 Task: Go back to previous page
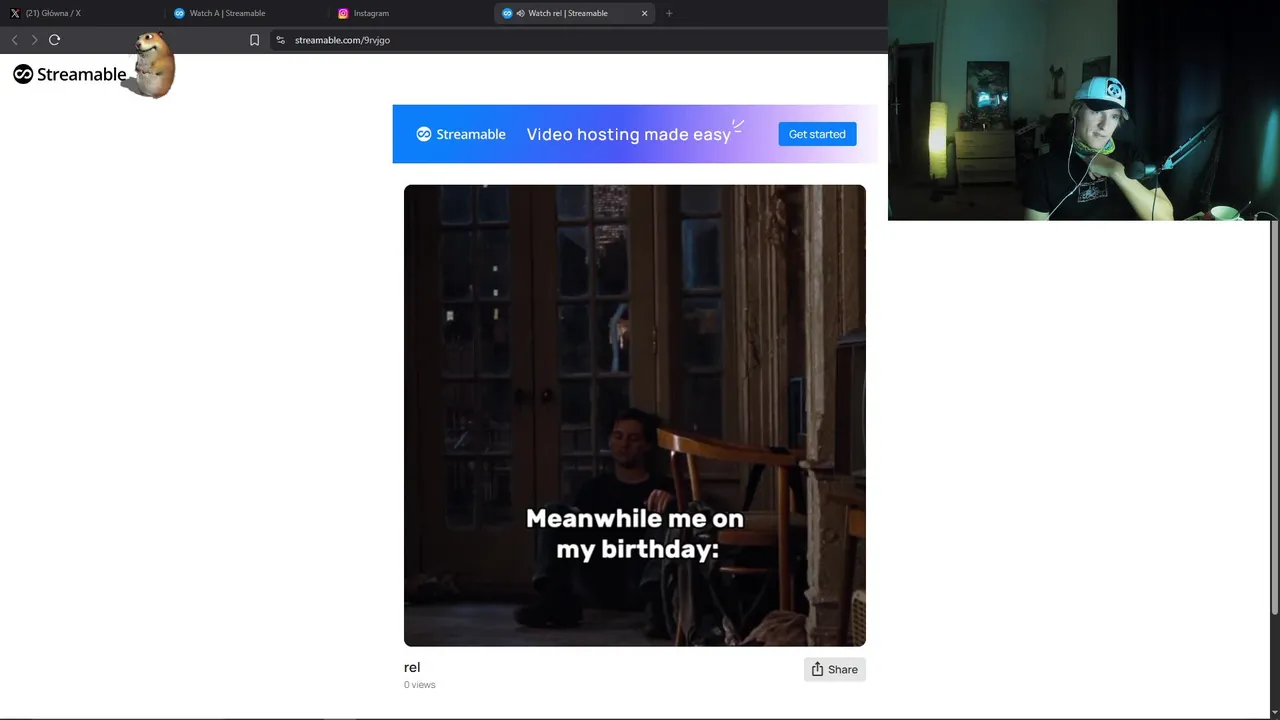[x=14, y=40]
